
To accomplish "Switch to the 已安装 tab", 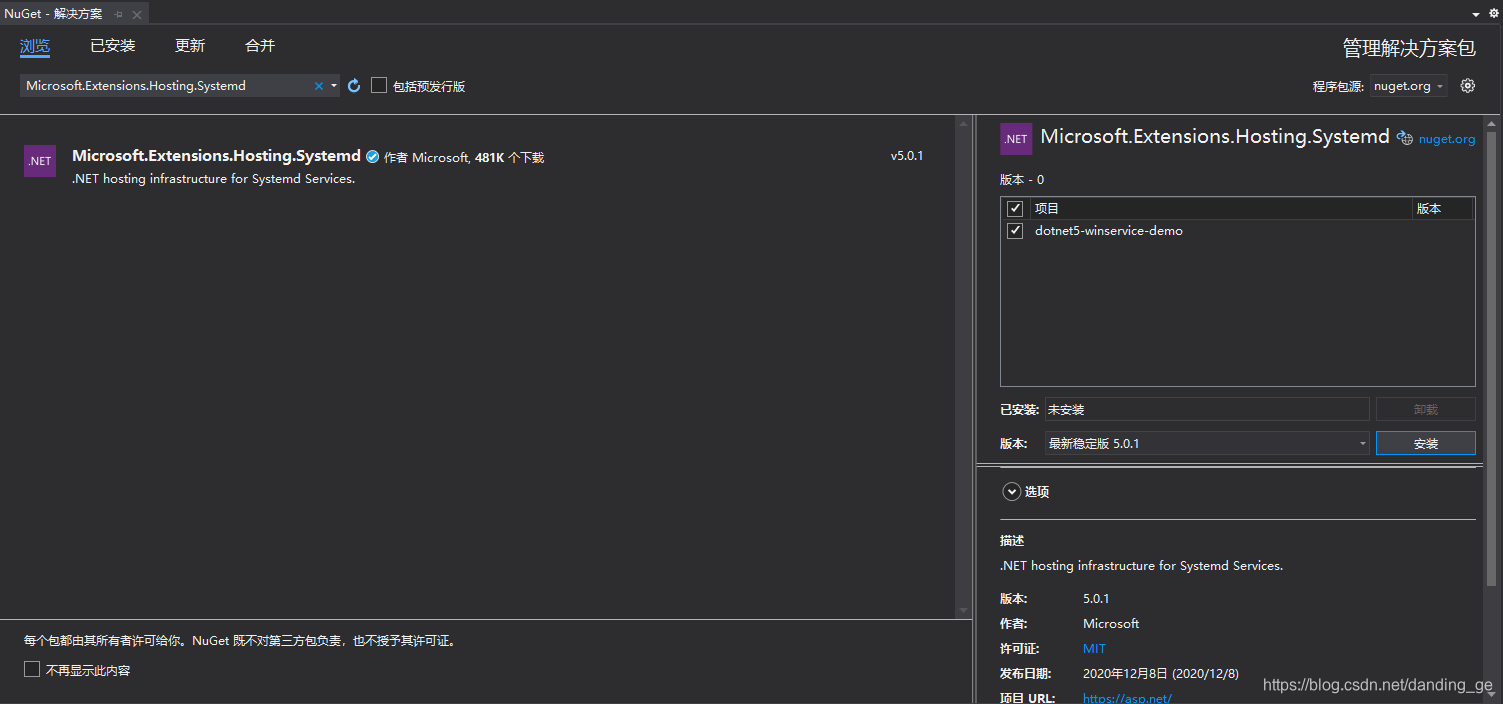I will [112, 46].
